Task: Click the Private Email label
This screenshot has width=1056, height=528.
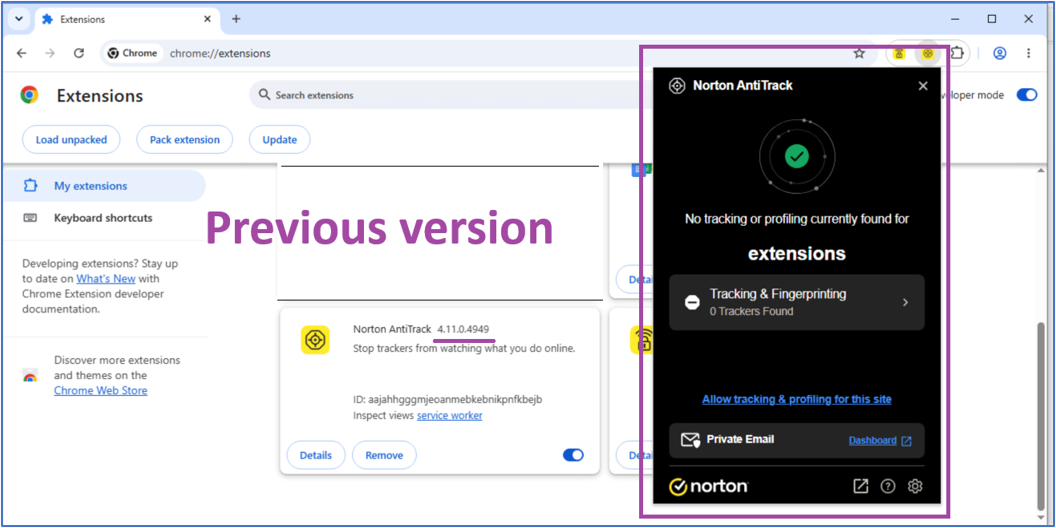Action: [740, 439]
